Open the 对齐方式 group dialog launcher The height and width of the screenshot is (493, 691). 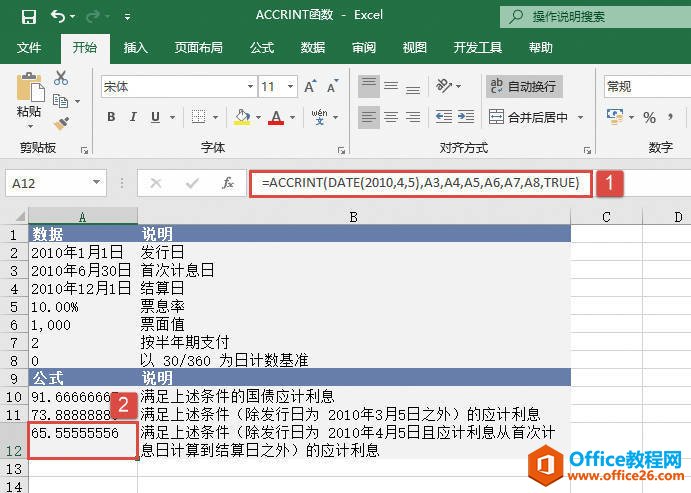(x=587, y=150)
